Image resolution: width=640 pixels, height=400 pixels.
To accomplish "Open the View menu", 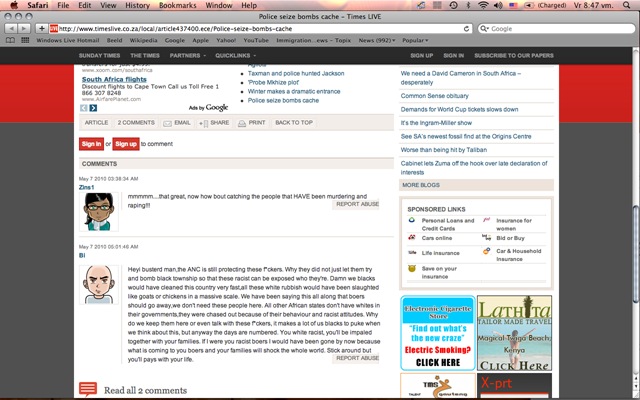I will tap(108, 5).
